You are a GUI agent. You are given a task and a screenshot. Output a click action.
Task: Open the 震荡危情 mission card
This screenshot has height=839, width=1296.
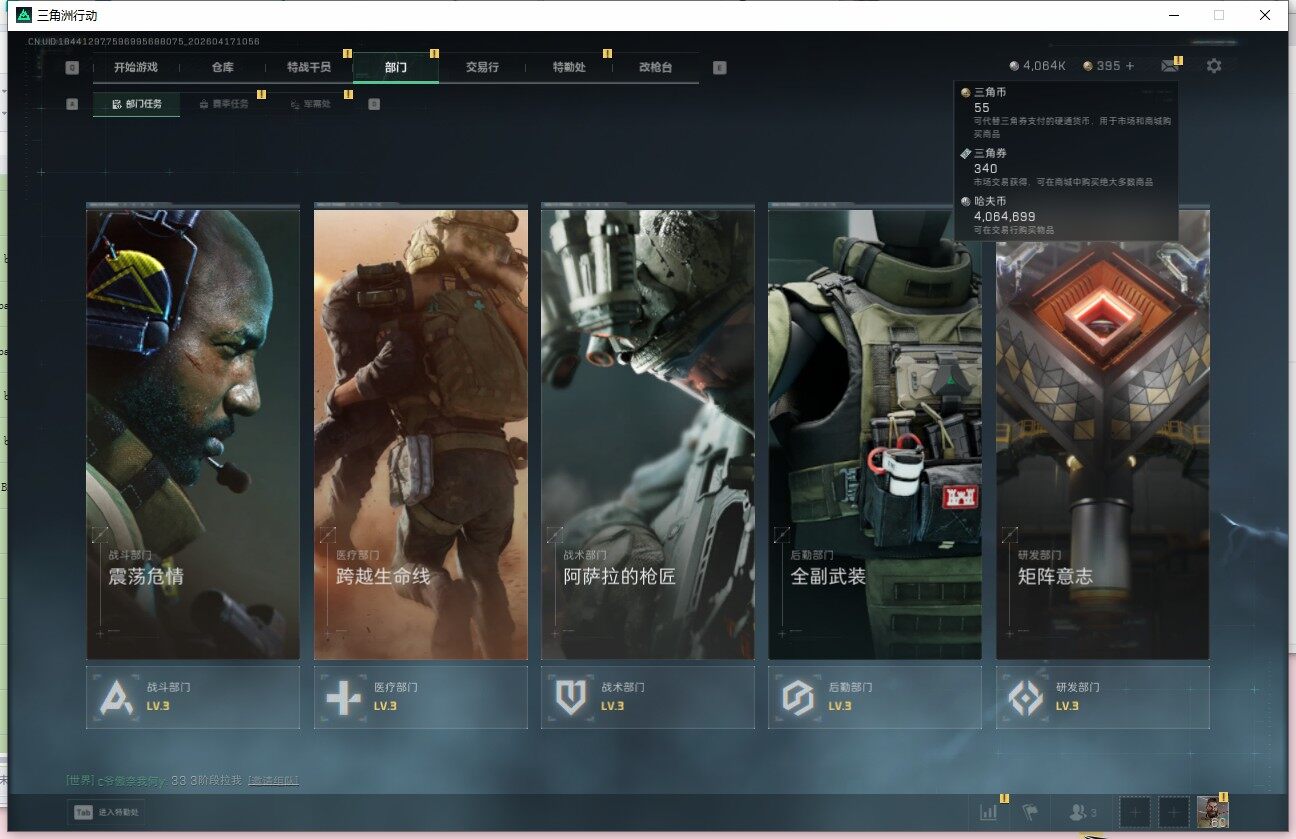[193, 434]
